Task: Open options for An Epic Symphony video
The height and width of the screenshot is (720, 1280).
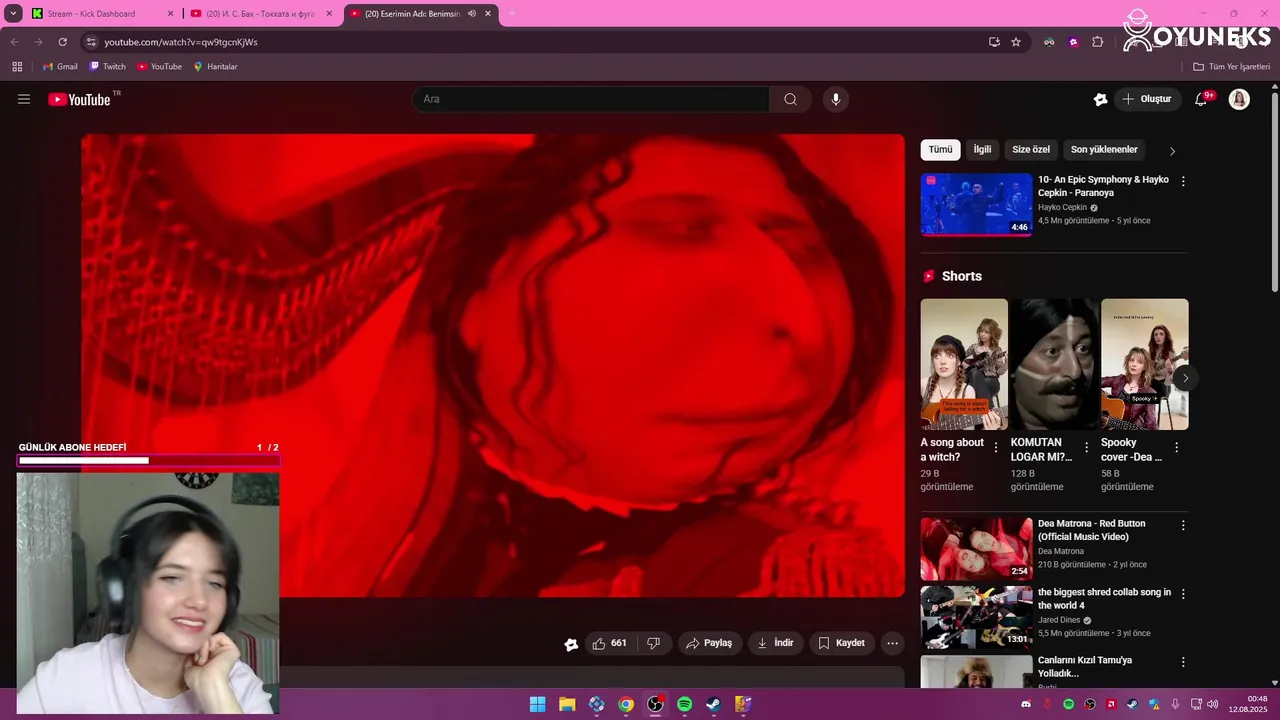Action: pyautogui.click(x=1183, y=181)
